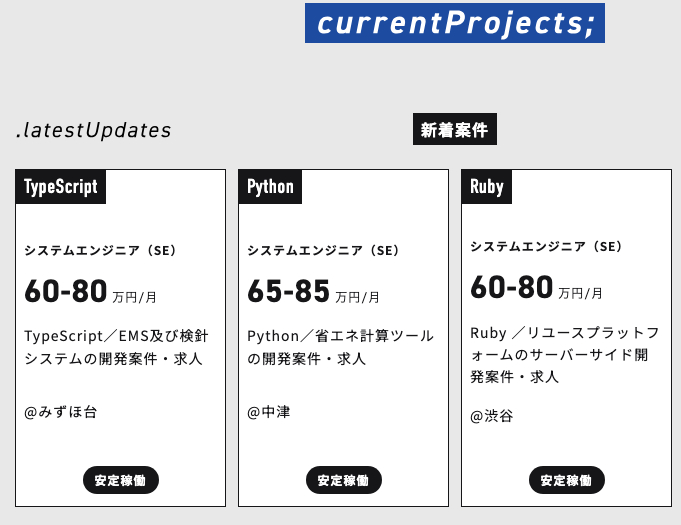The image size is (681, 525).
Task: Open the TypeScript／EMS及び検針システム job link
Action: point(114,347)
